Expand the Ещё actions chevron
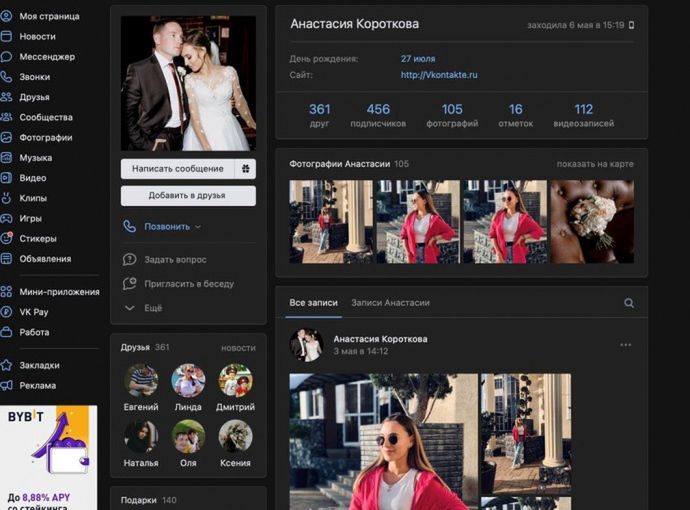 (129, 308)
